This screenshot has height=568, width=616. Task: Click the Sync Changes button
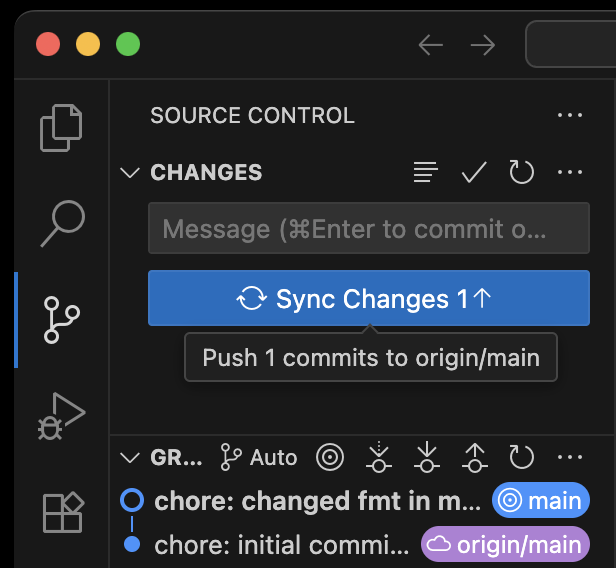[x=369, y=298]
